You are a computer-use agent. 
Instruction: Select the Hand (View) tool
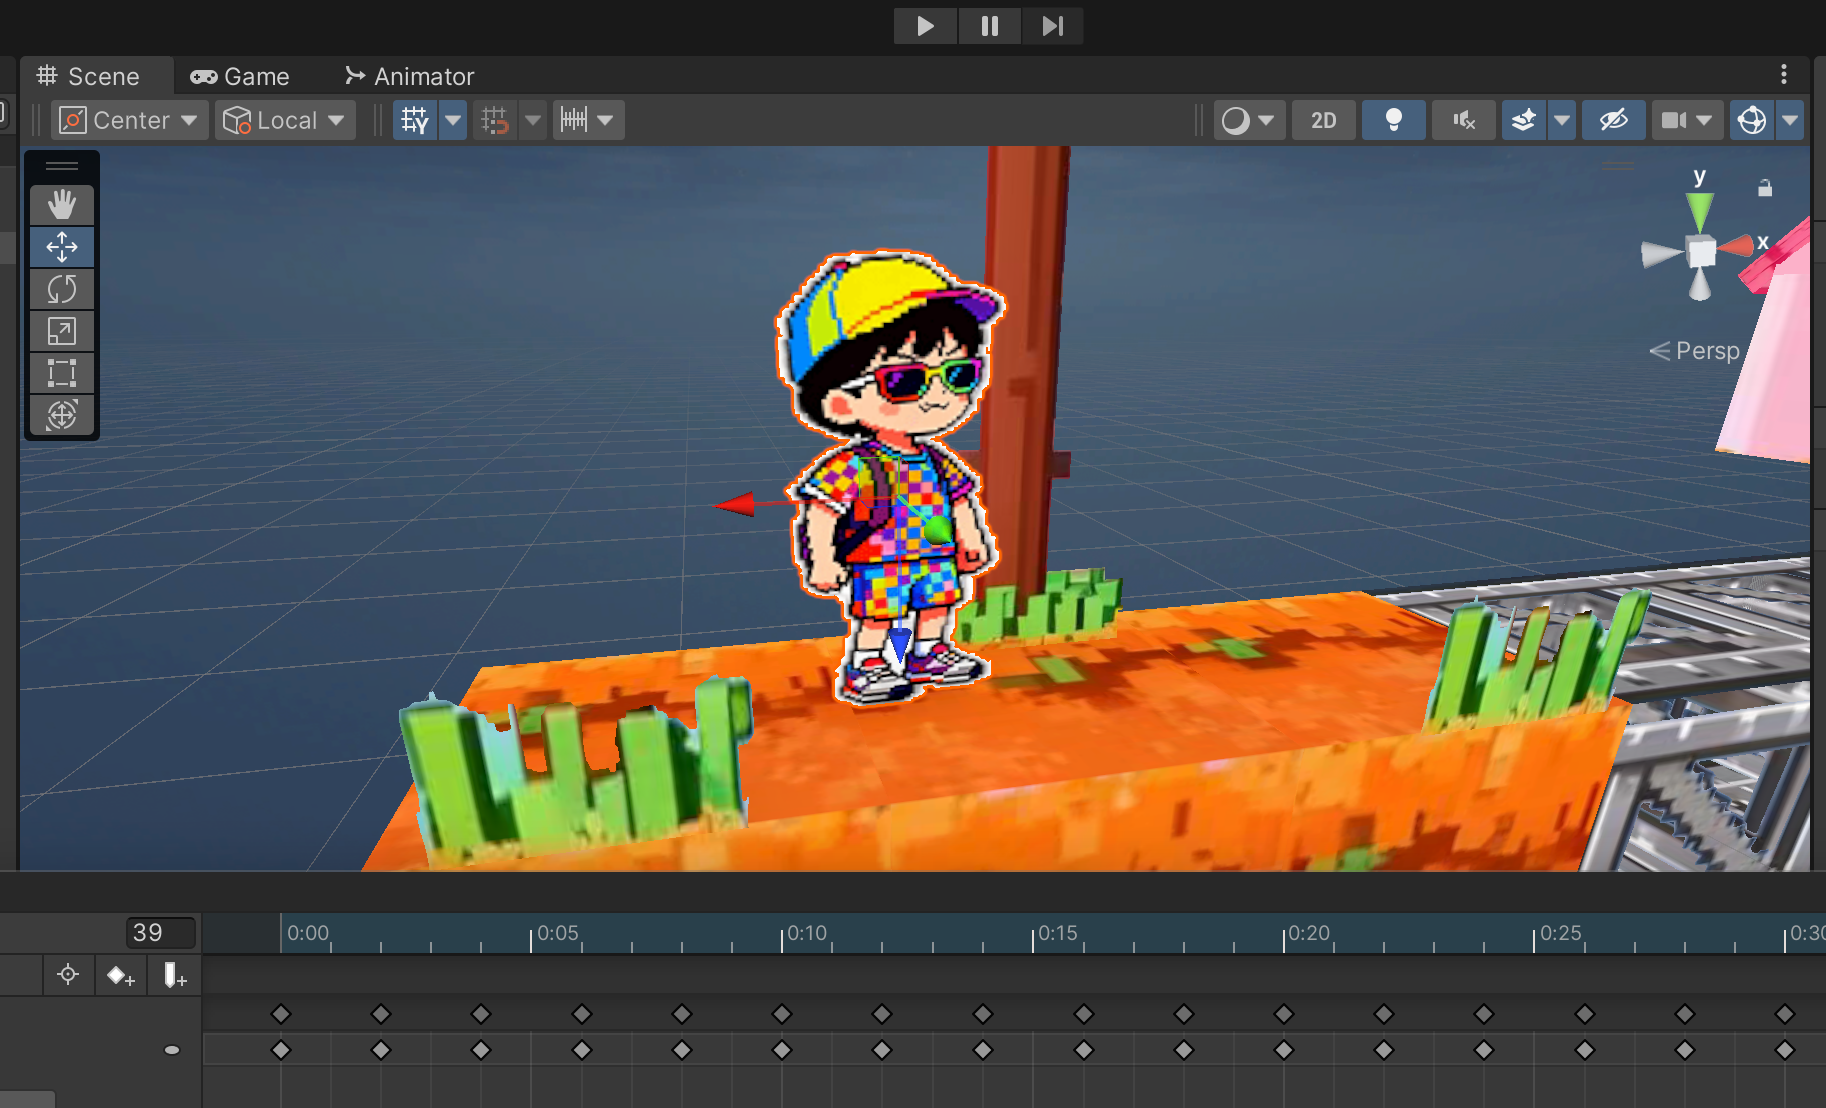(62, 205)
